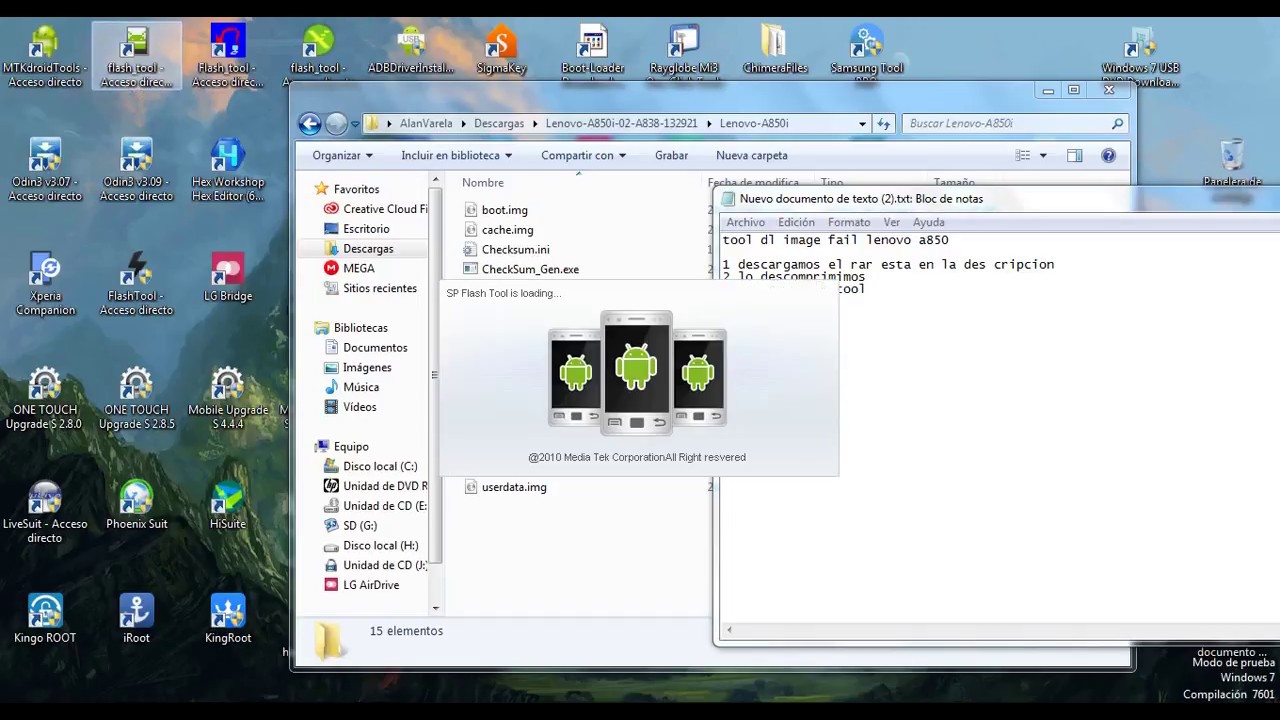Screen dimensions: 1280x720
Task: Open HiSuite desktop icon
Action: (228, 506)
